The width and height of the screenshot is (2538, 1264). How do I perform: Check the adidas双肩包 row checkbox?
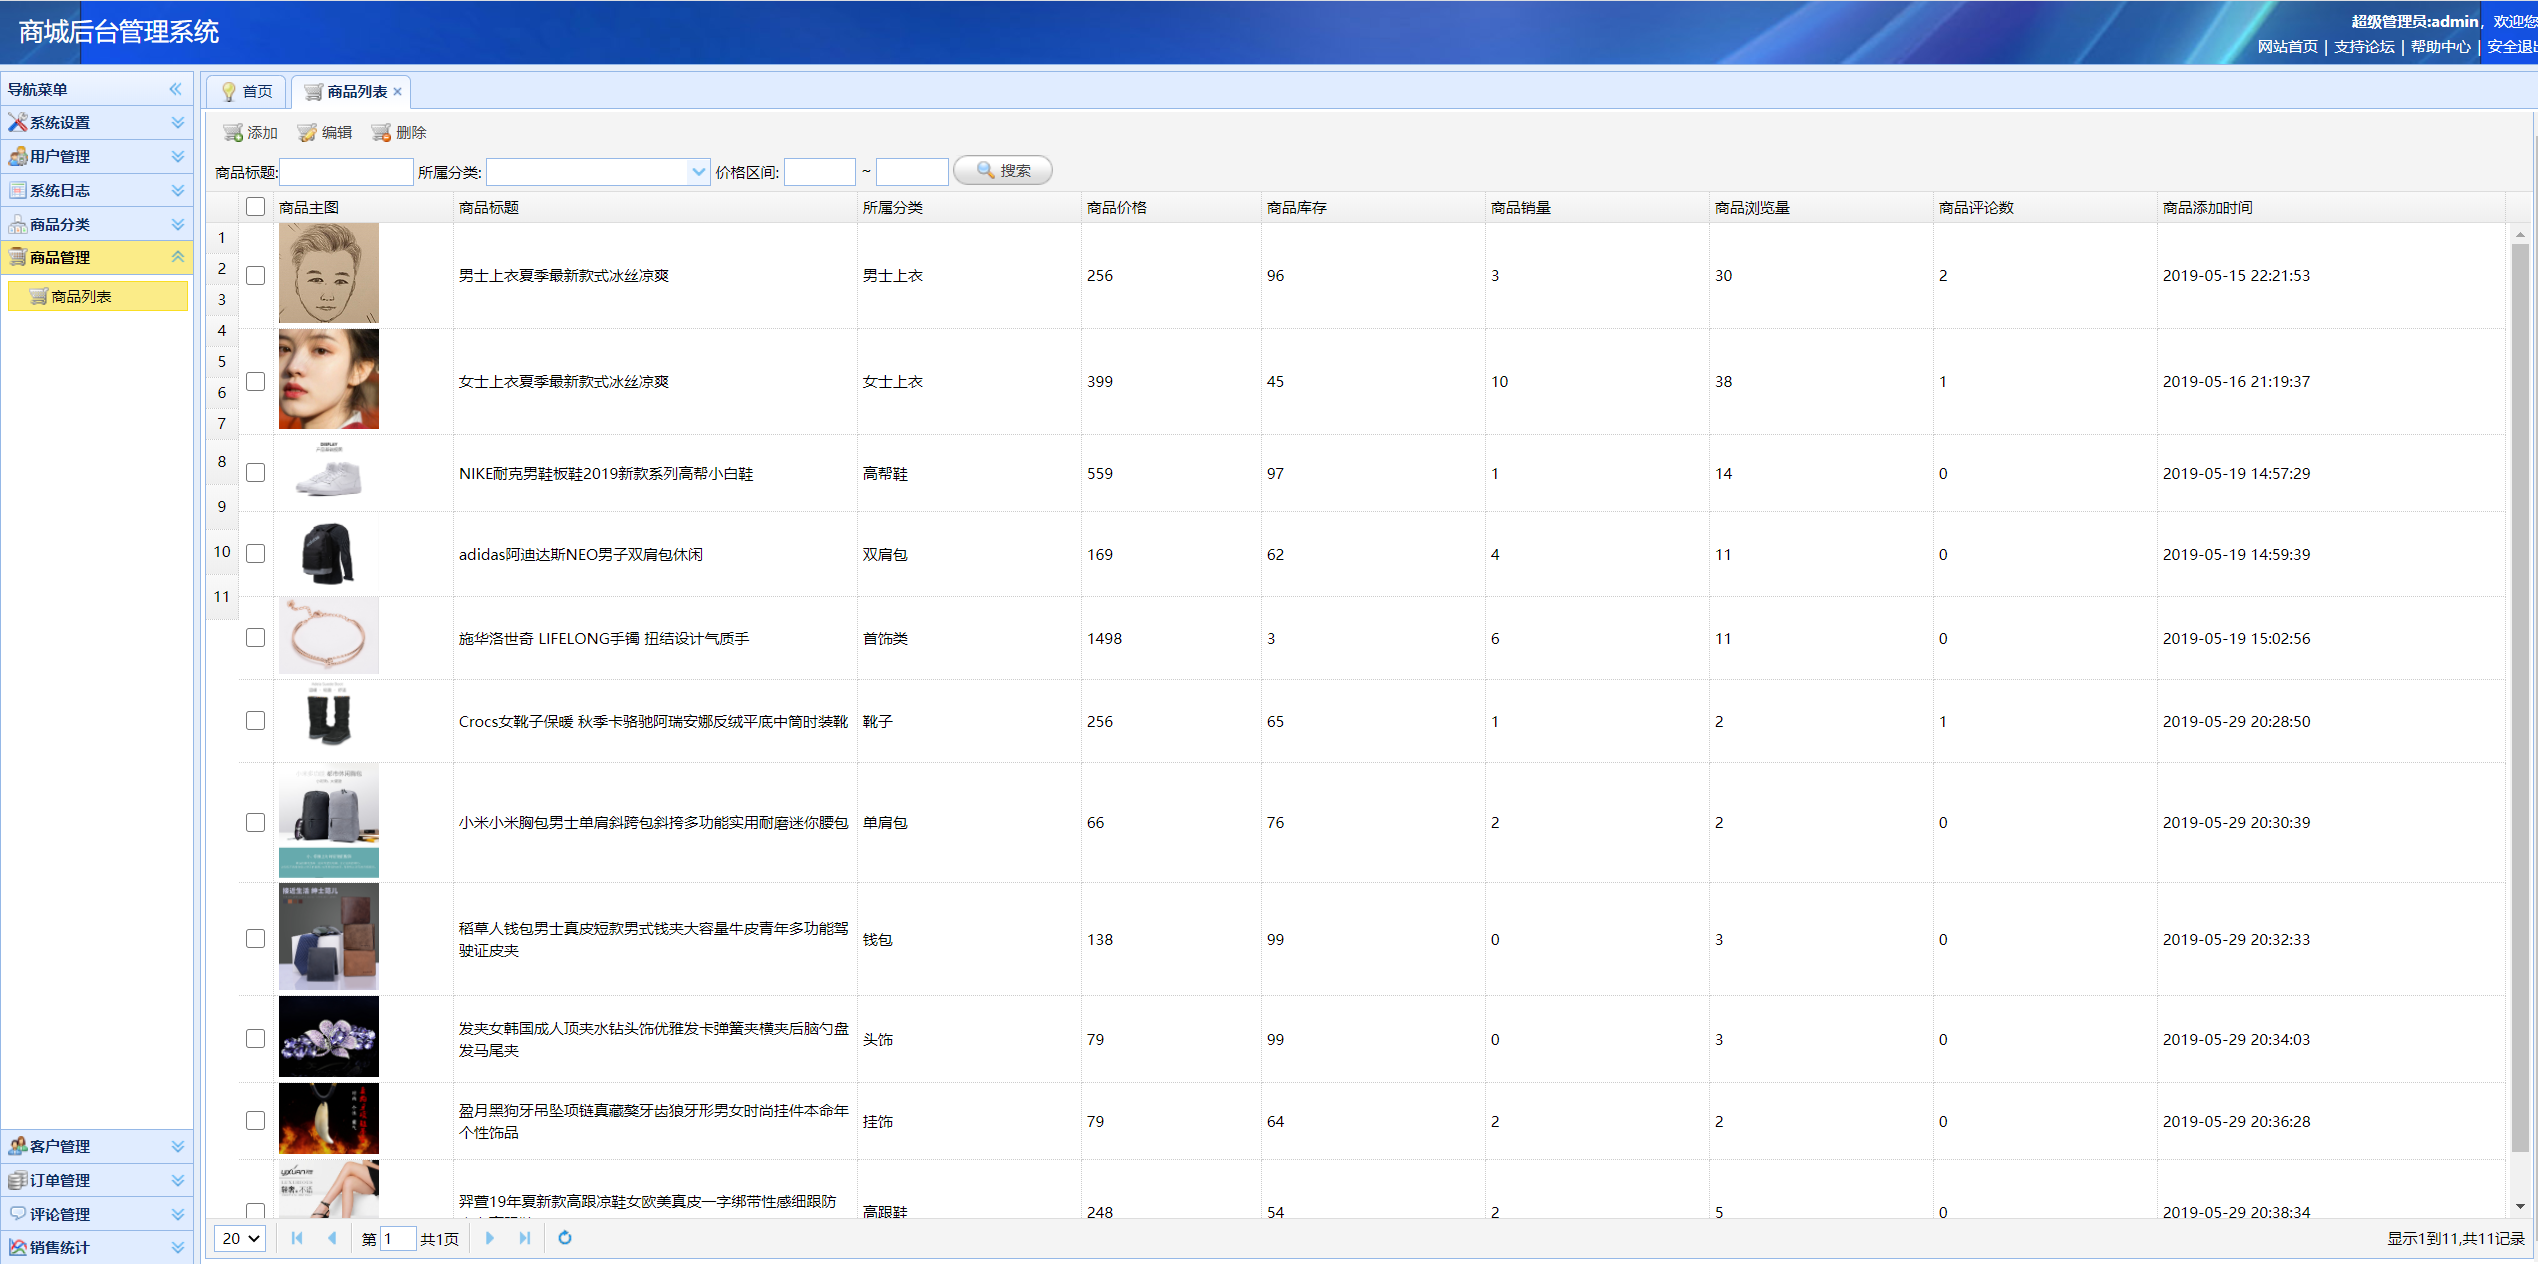pos(256,554)
